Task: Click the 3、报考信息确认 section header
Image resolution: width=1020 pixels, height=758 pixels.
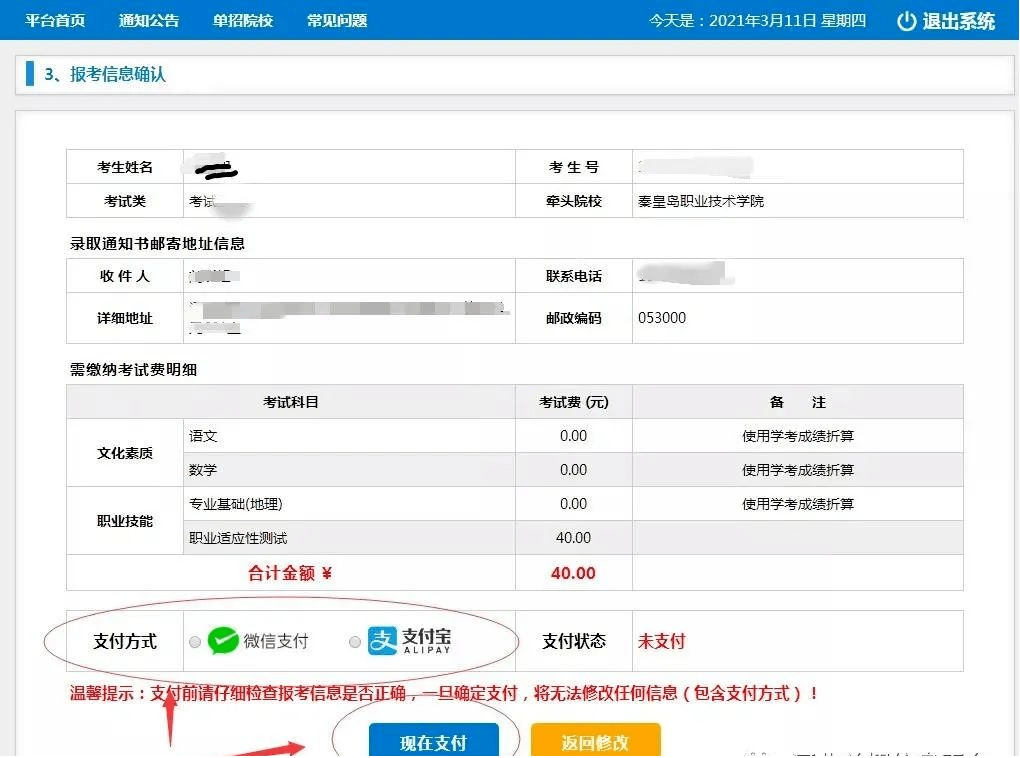Action: tap(104, 74)
